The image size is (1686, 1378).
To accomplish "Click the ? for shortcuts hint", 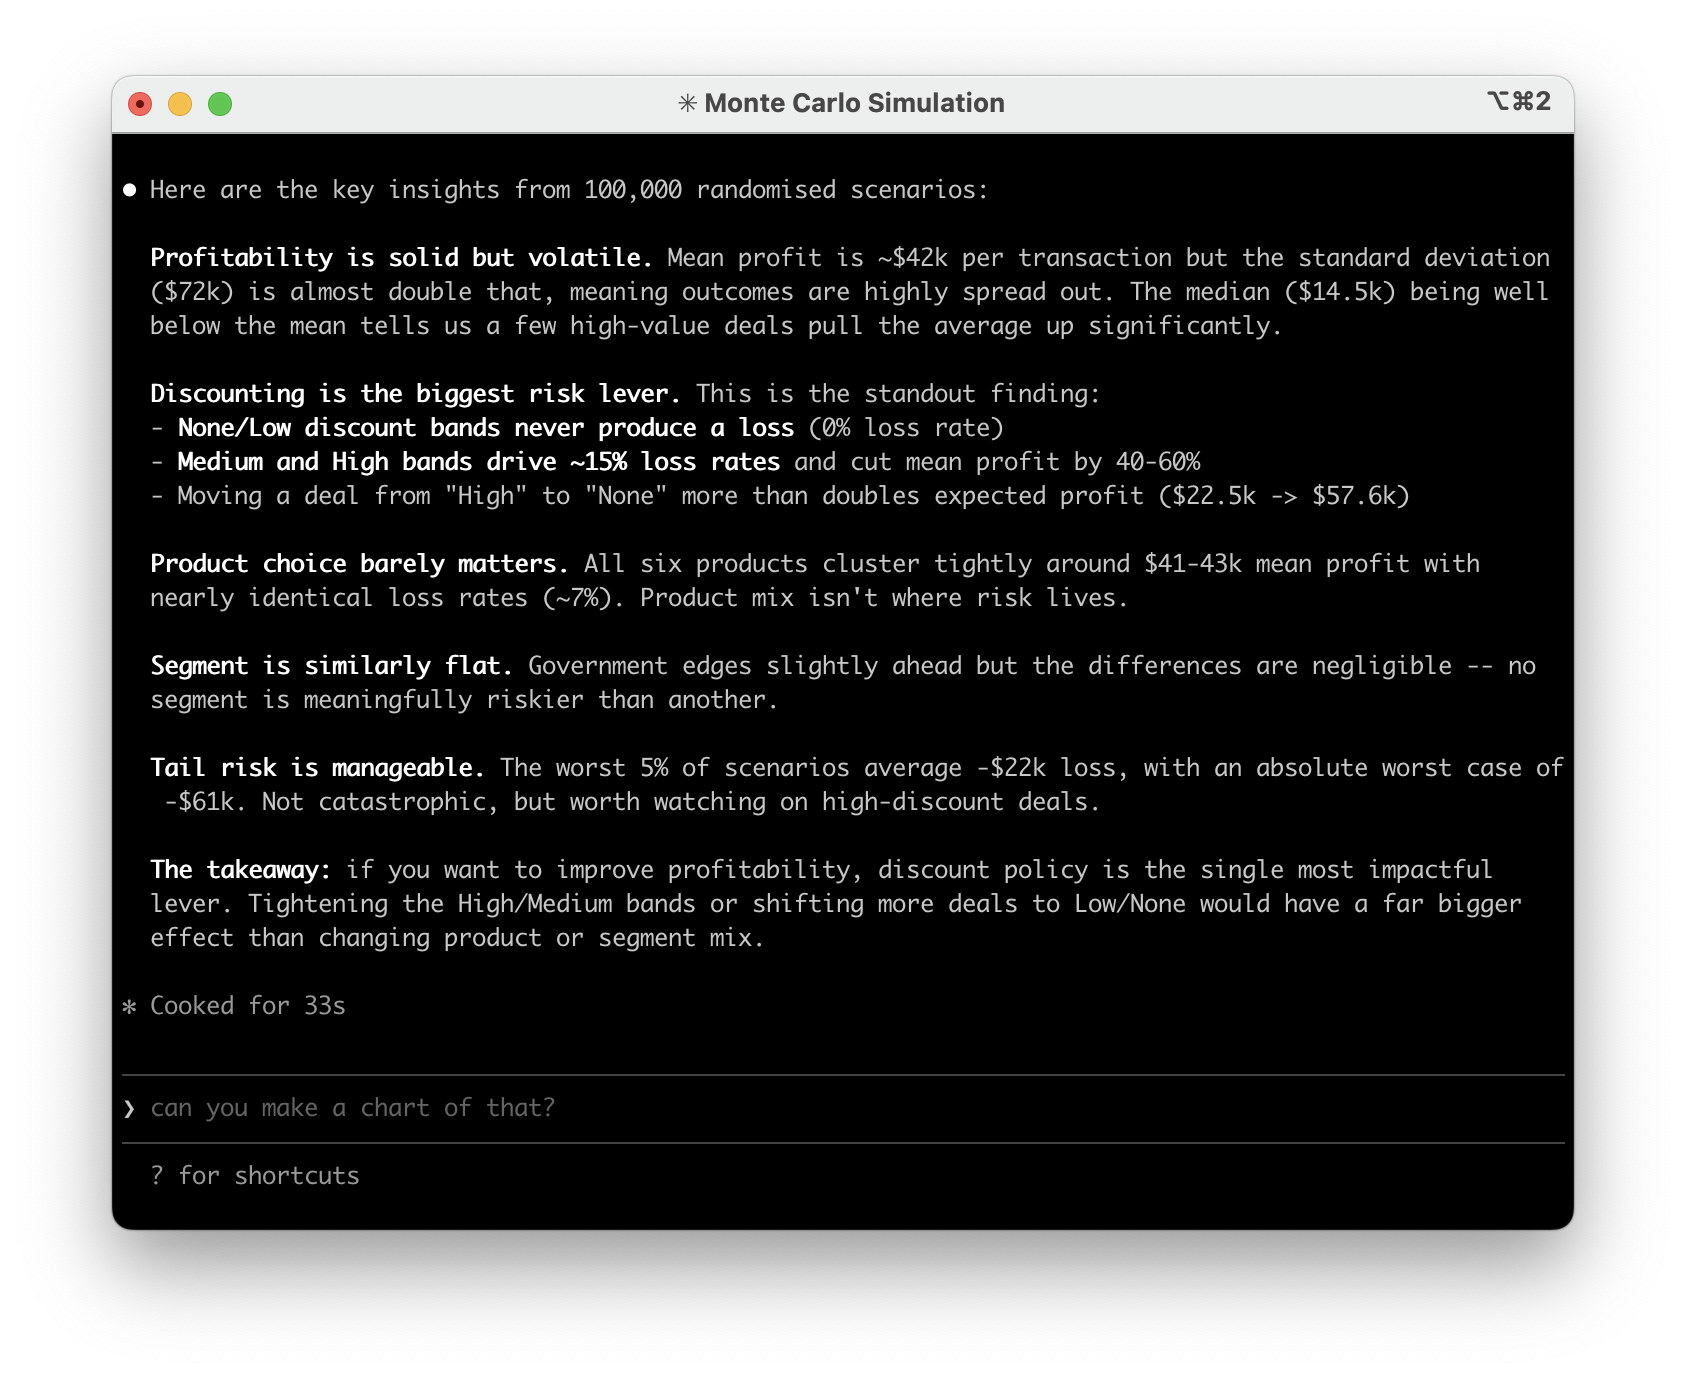I will pos(254,1175).
